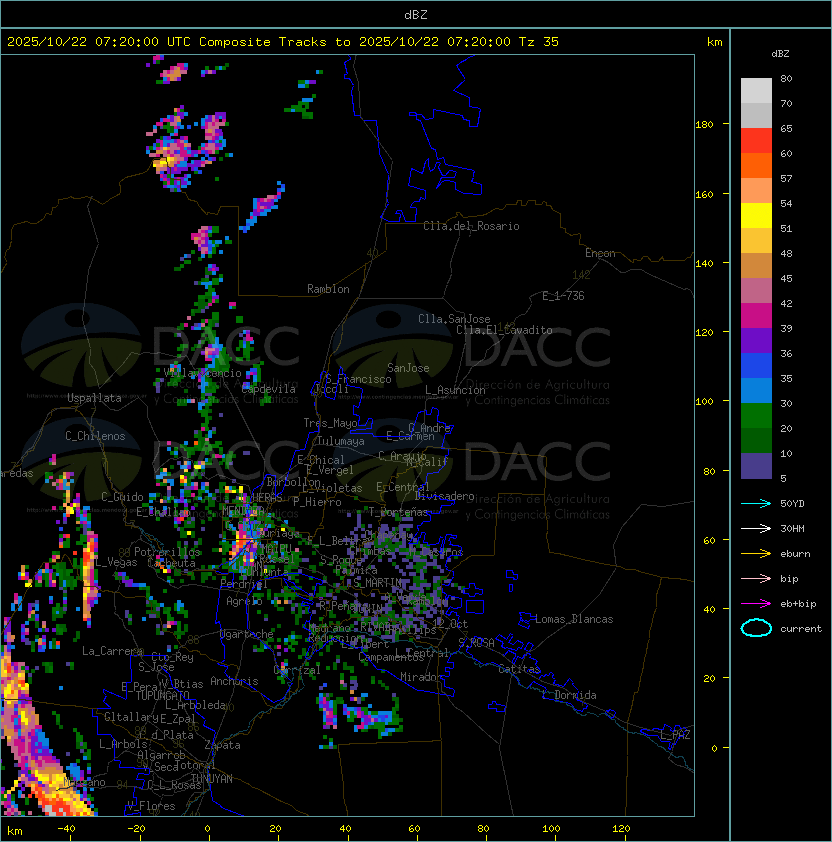This screenshot has width=832, height=842.
Task: Click the L_Asuncion map label
Action: coord(455,390)
